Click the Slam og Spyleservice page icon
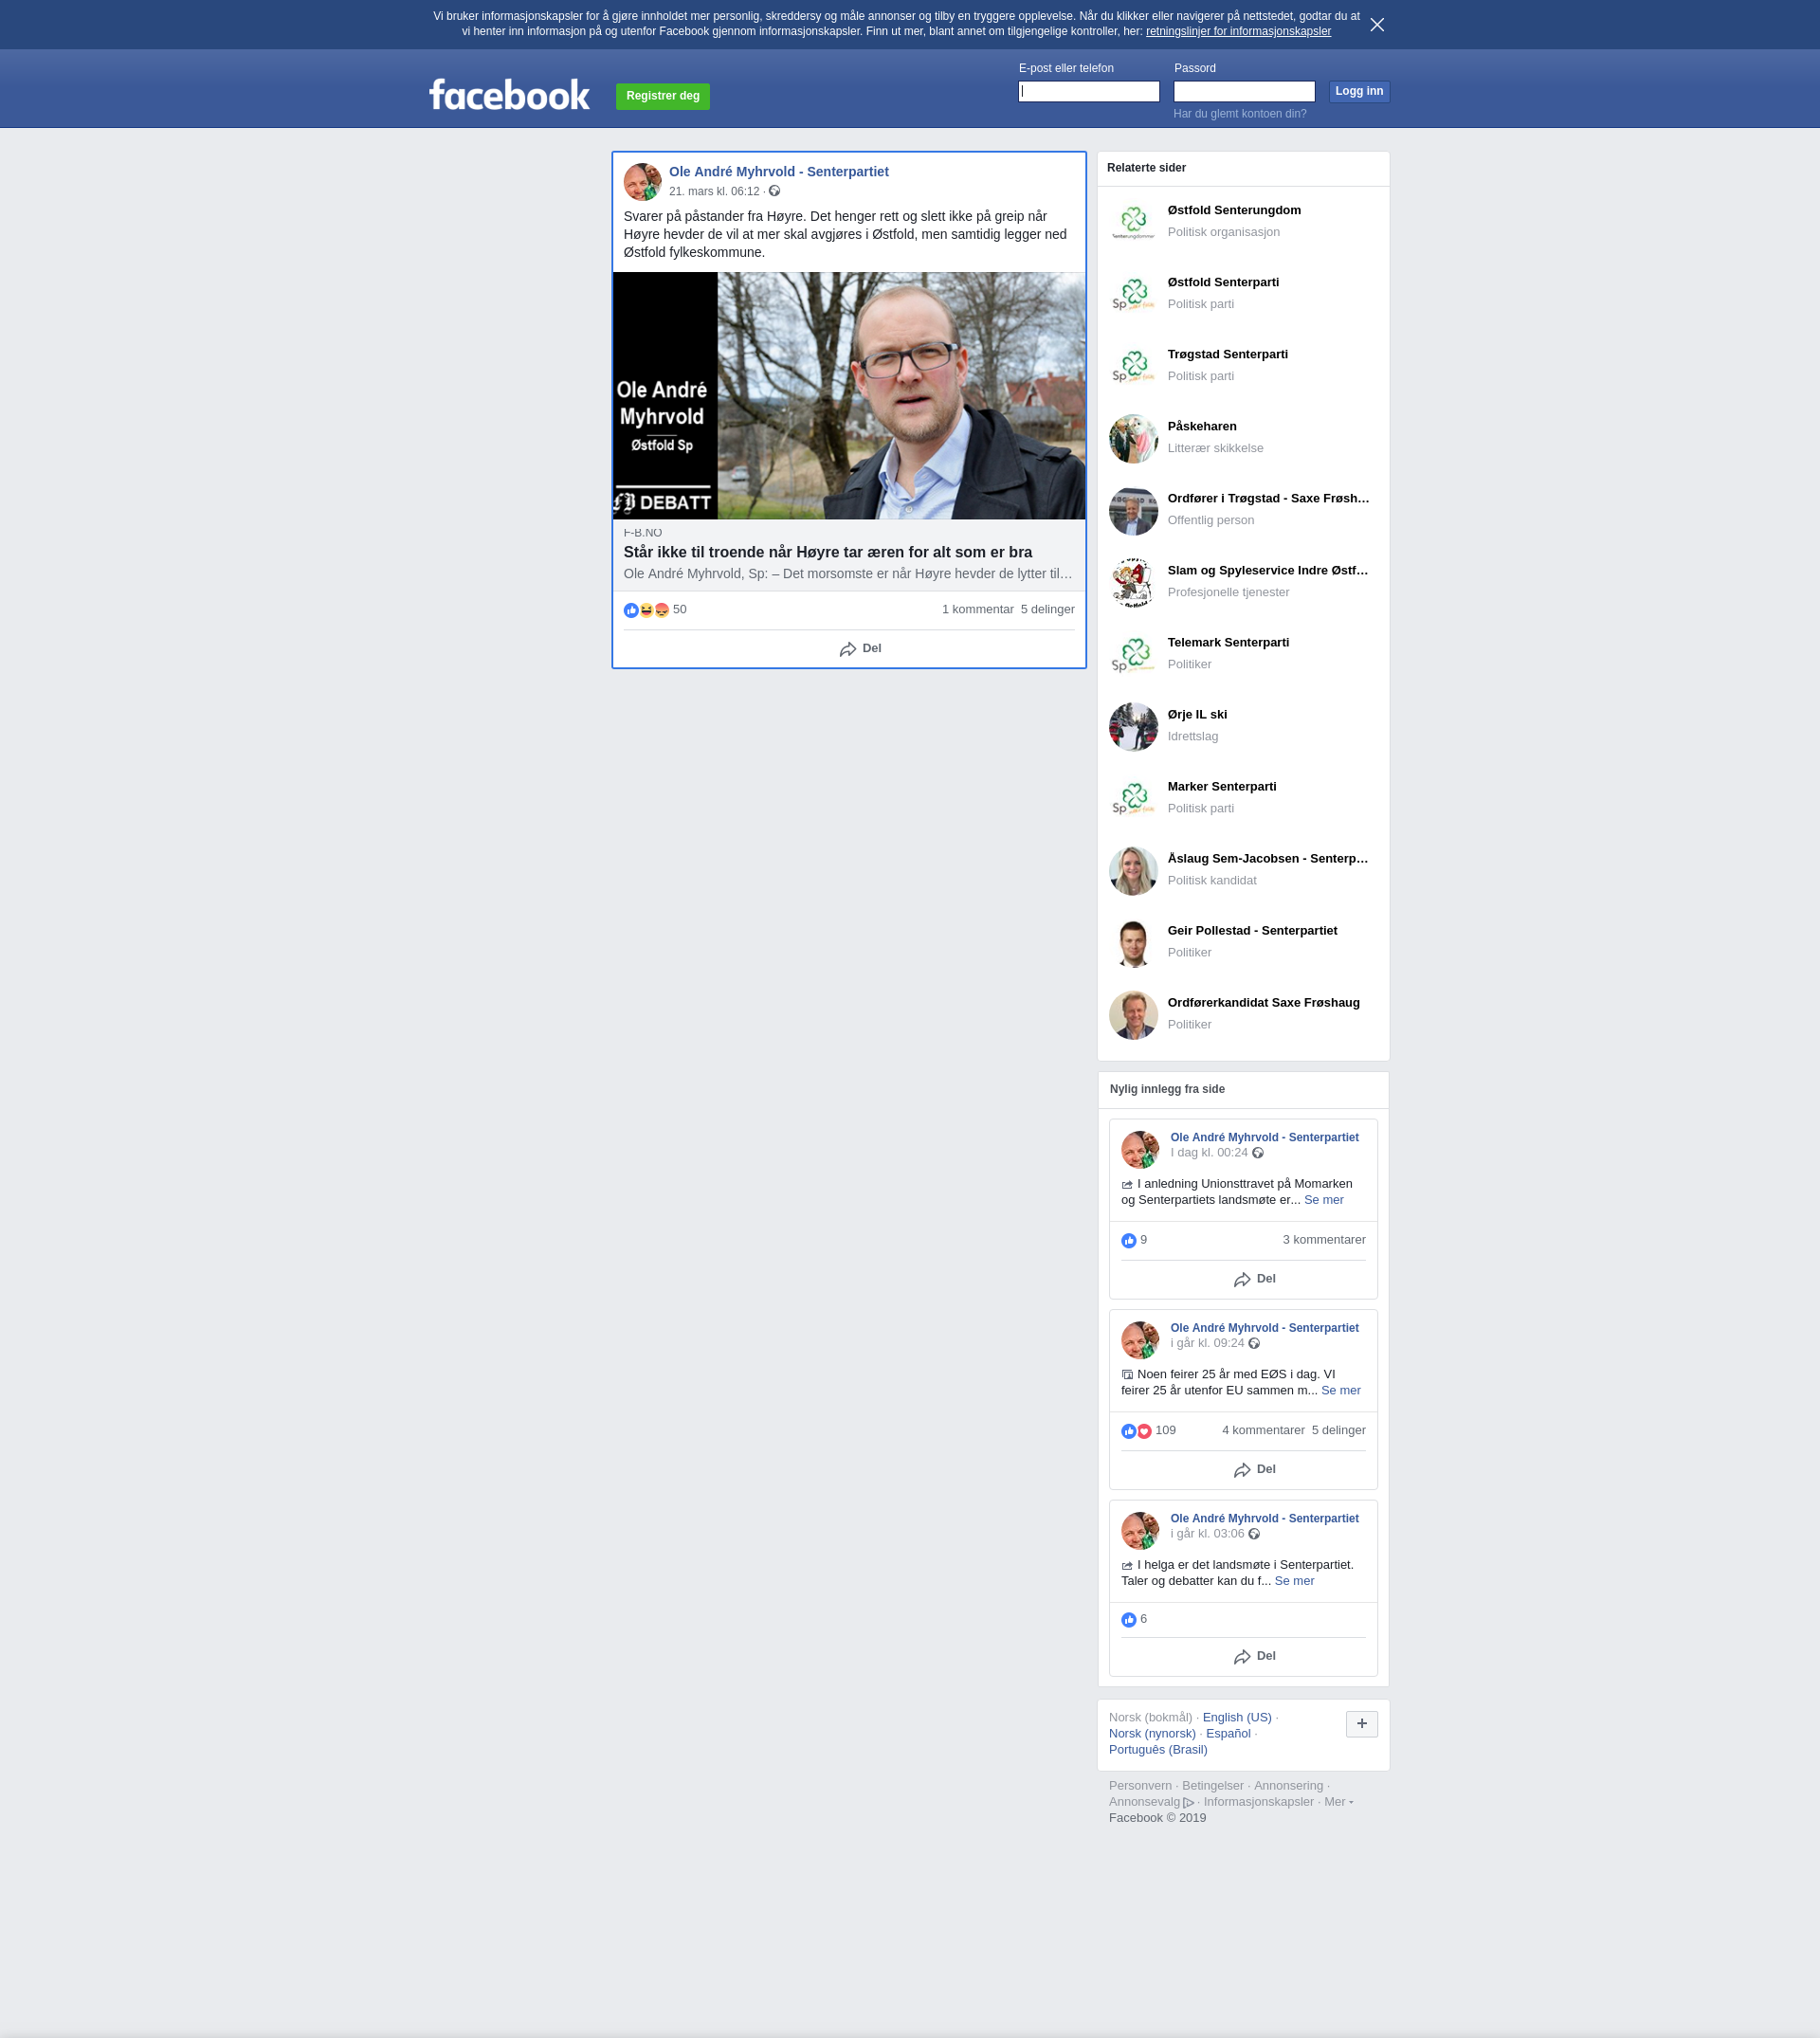The image size is (1820, 2038). (x=1133, y=582)
